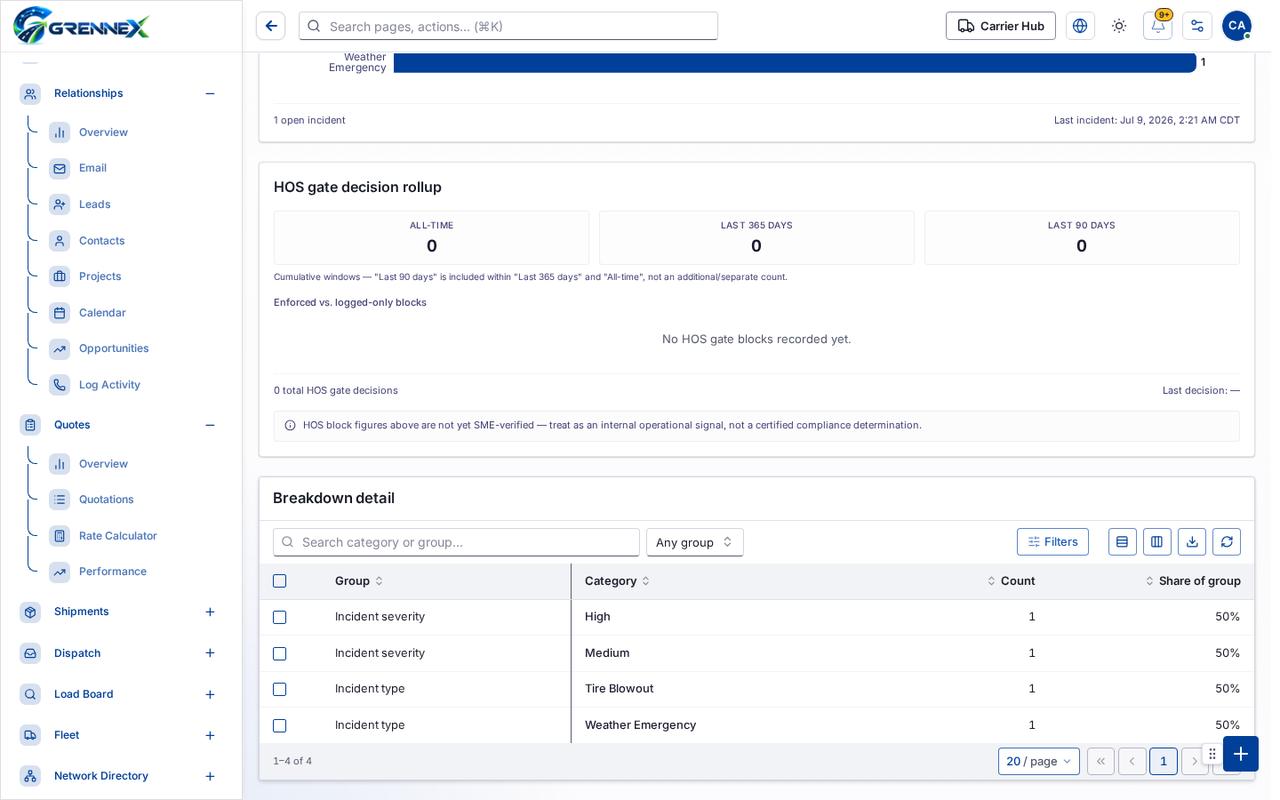Click the Search category or group field
Screen dimensions: 1280x800
456,542
